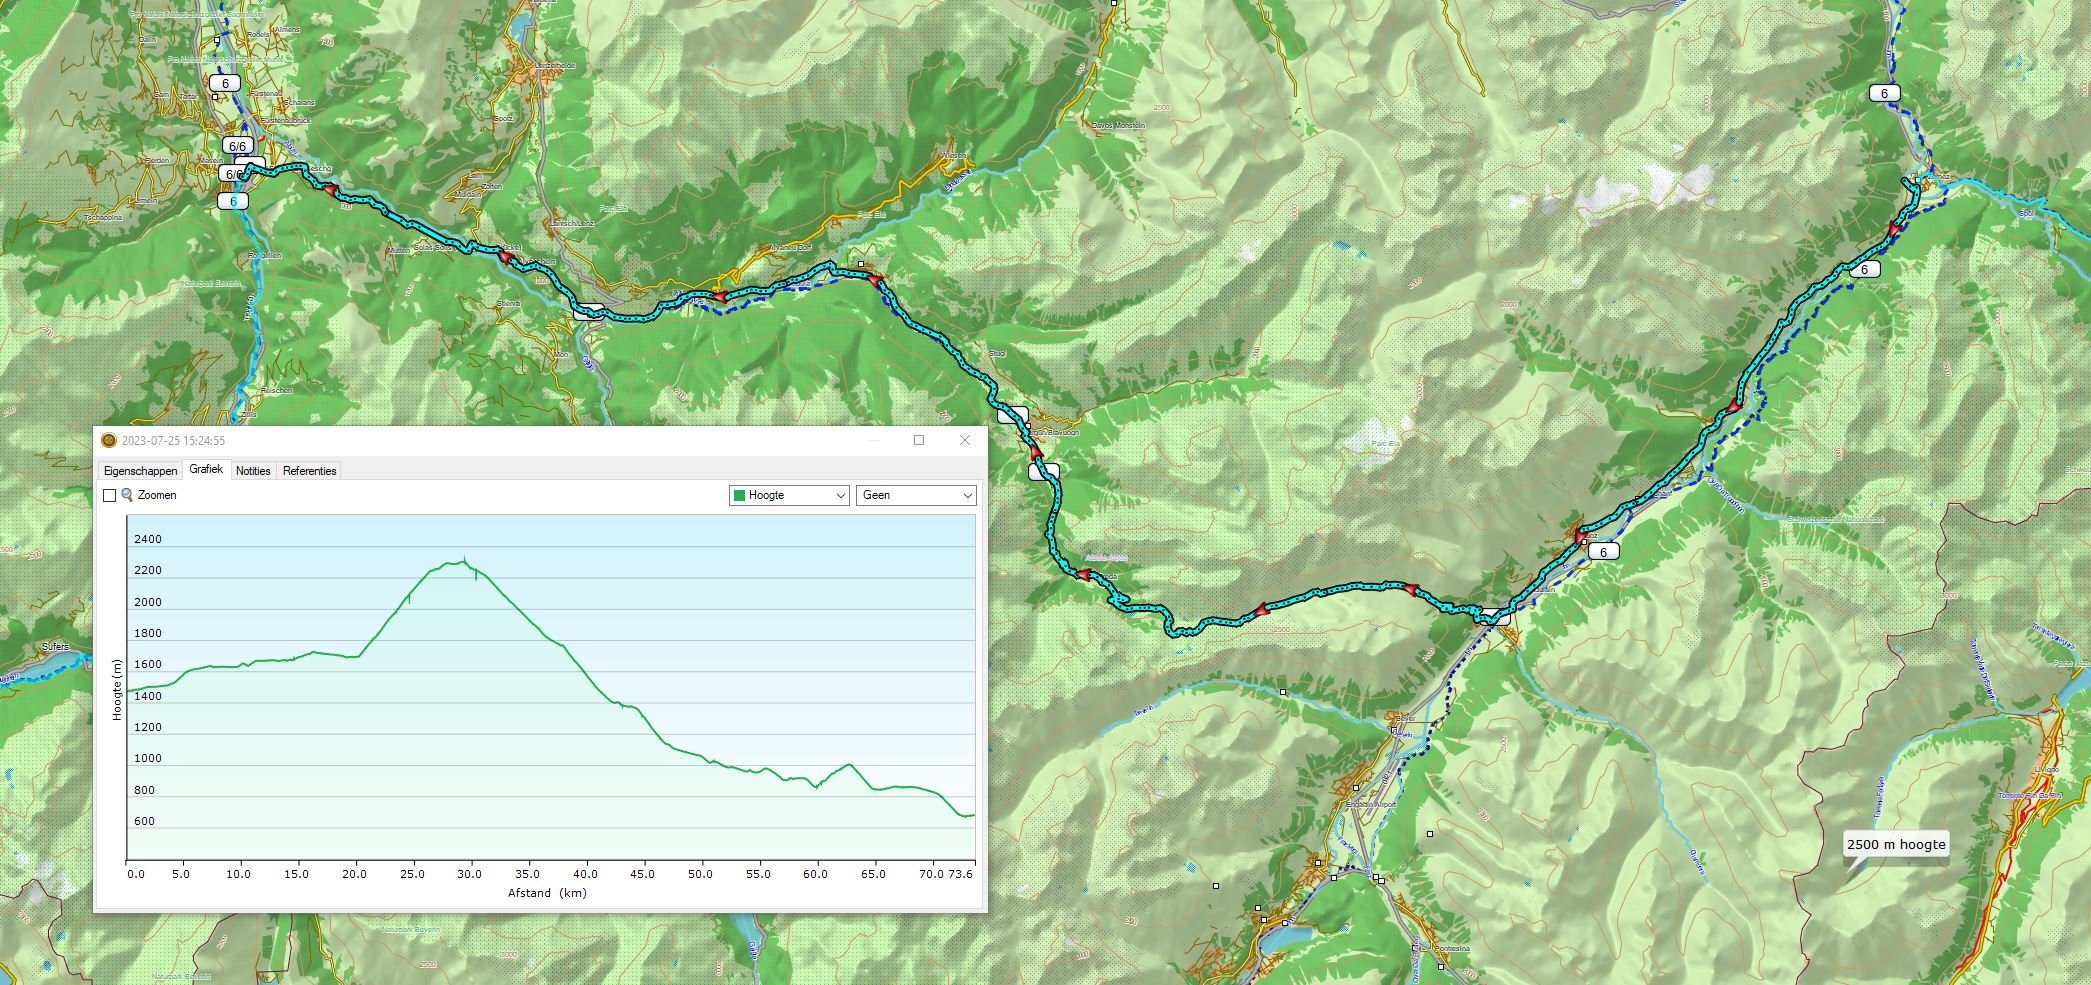The width and height of the screenshot is (2091, 985).
Task: Enable the Zoomen checkbox
Action: point(110,495)
